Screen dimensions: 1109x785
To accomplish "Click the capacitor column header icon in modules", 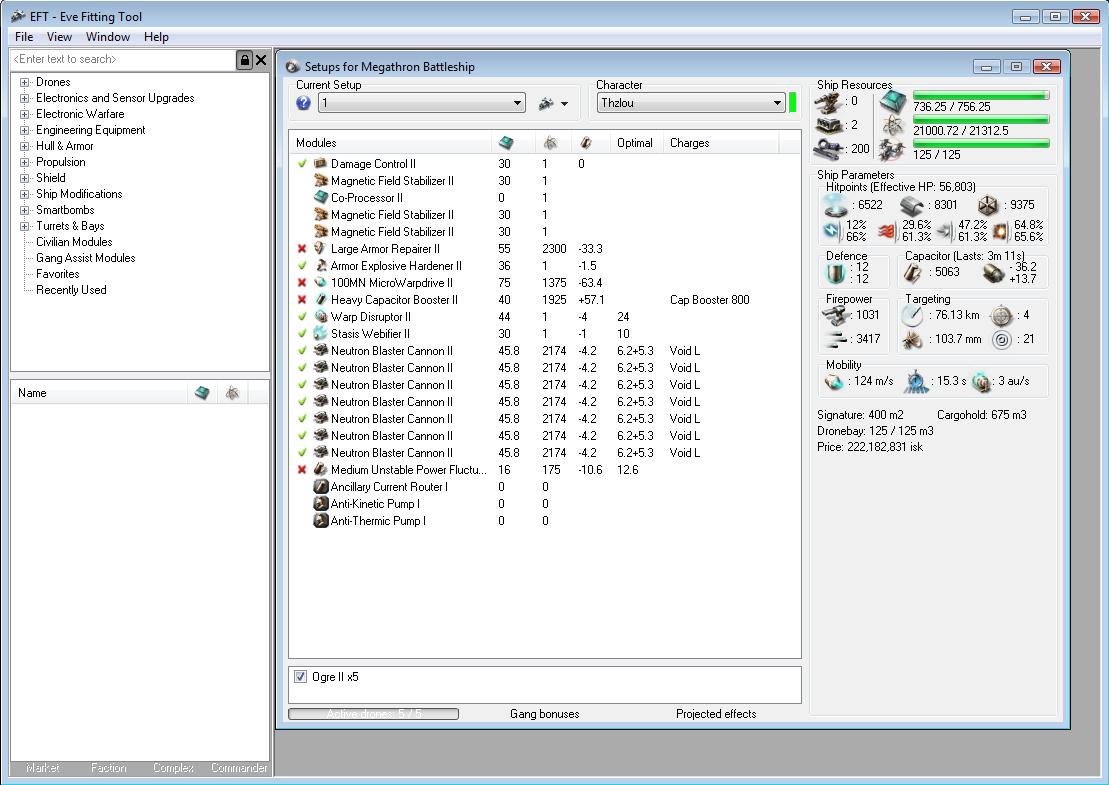I will tap(586, 143).
